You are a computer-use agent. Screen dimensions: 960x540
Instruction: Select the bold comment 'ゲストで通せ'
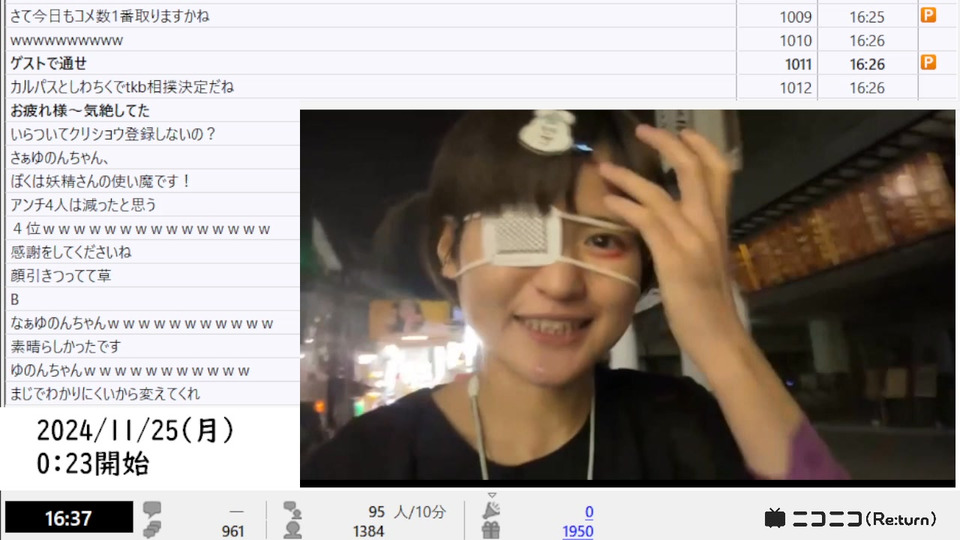pos(48,63)
